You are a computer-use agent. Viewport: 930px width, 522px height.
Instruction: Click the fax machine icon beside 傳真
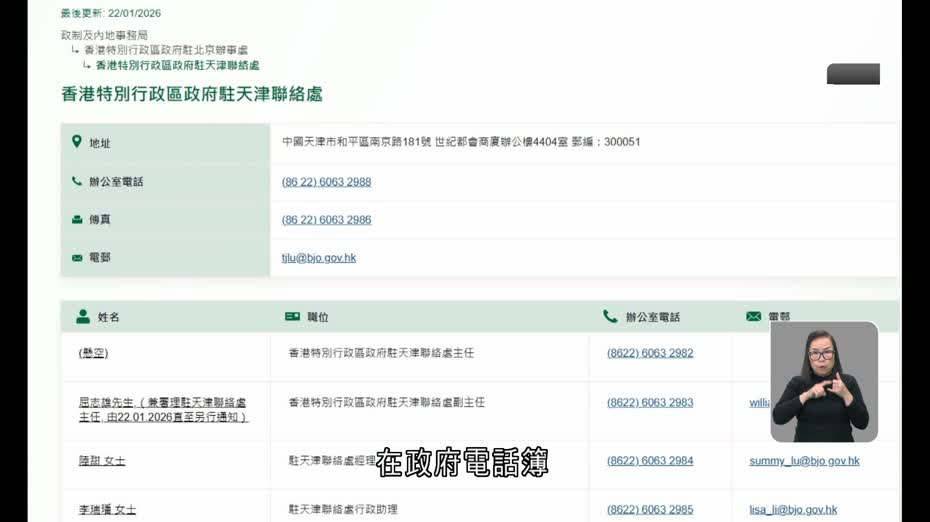click(x=77, y=219)
